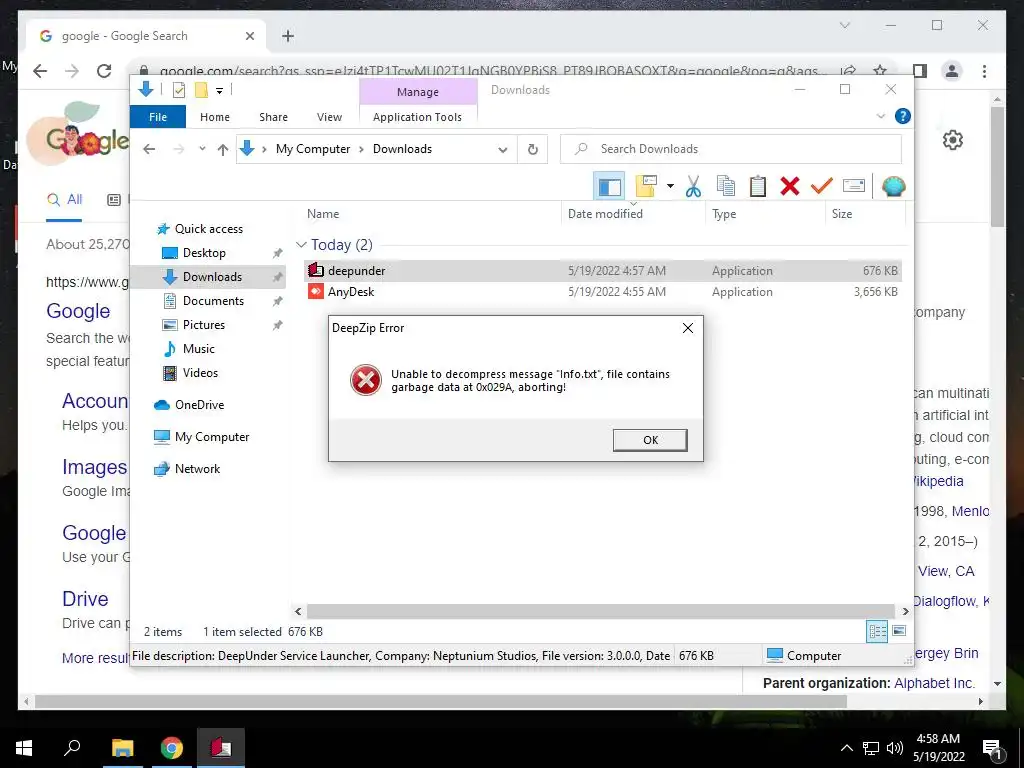Open dropdown next to new folder icon
The height and width of the screenshot is (768, 1024).
[x=670, y=186]
